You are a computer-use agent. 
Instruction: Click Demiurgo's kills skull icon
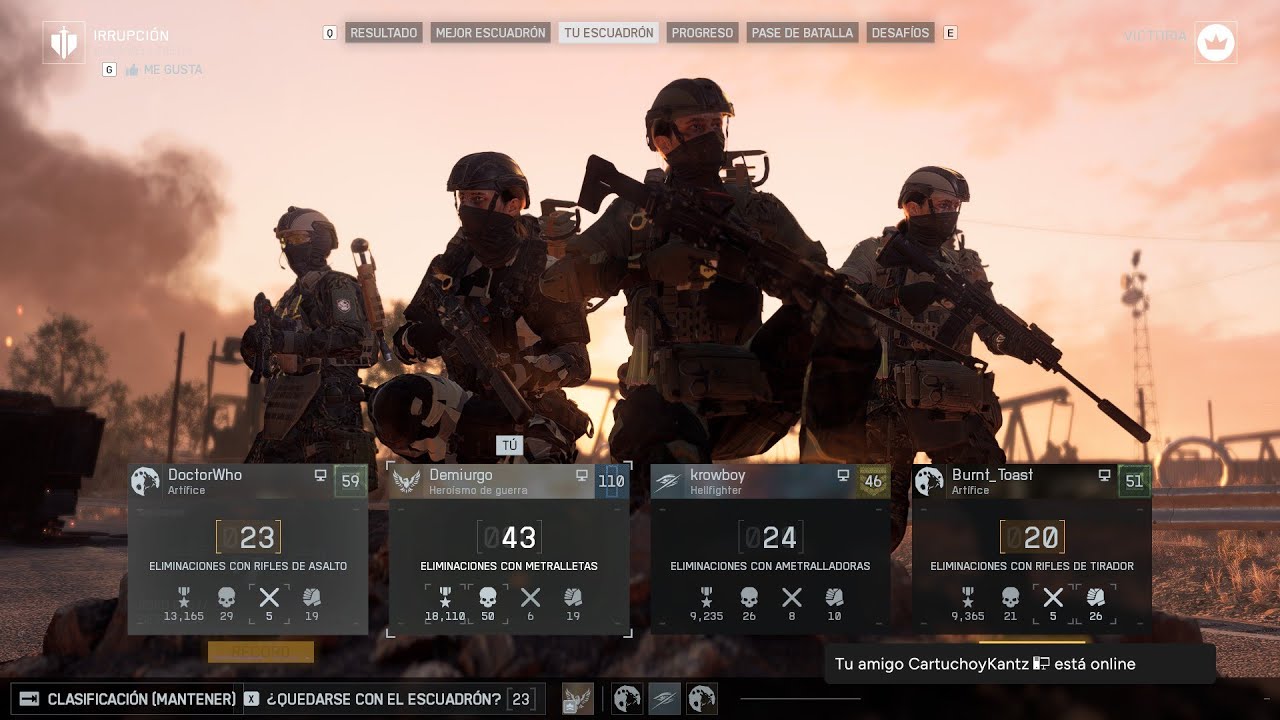[x=487, y=597]
